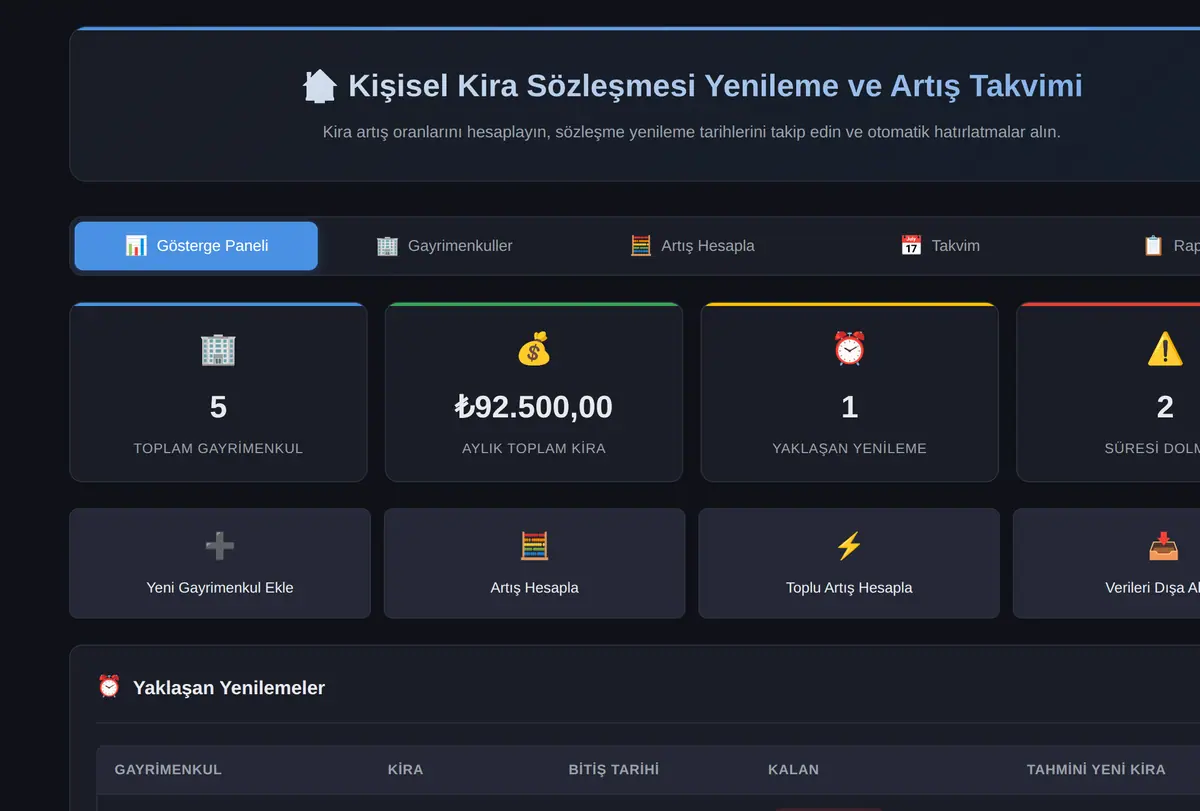Viewport: 1200px width, 811px height.
Task: Open the Toplam Gayrimenkul stat card
Action: [218, 392]
